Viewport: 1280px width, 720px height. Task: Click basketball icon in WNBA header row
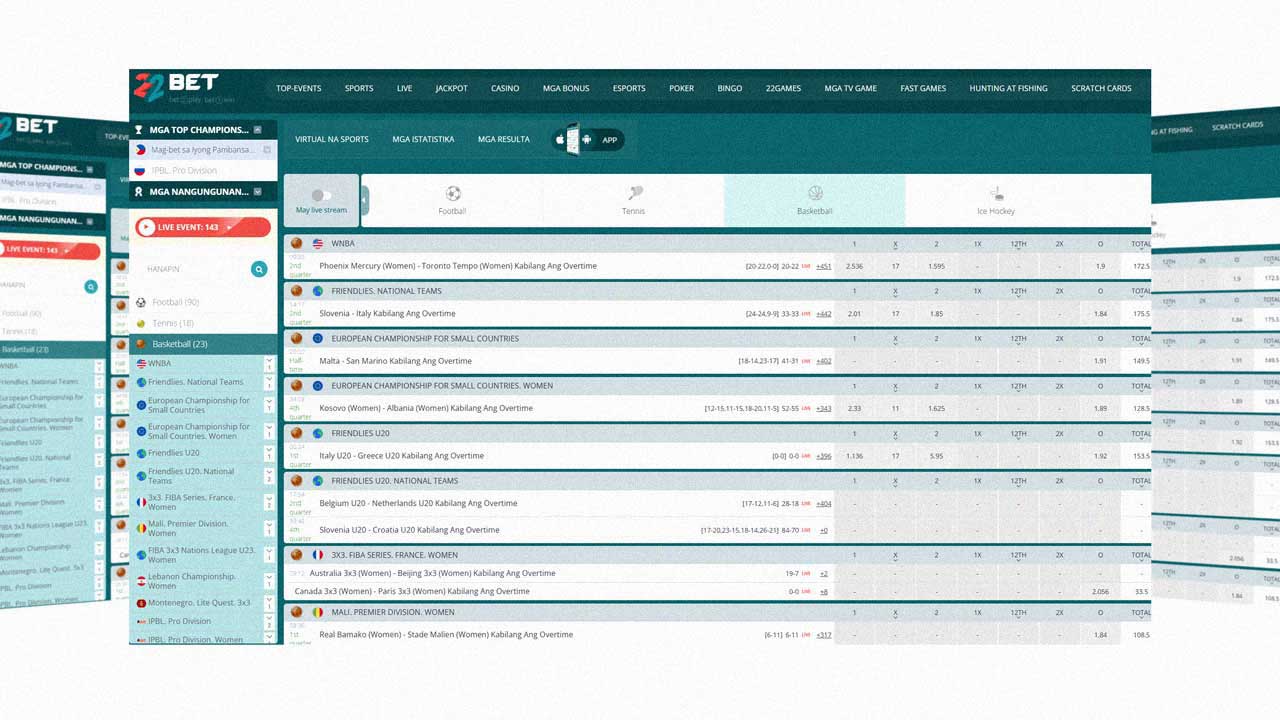pyautogui.click(x=296, y=243)
